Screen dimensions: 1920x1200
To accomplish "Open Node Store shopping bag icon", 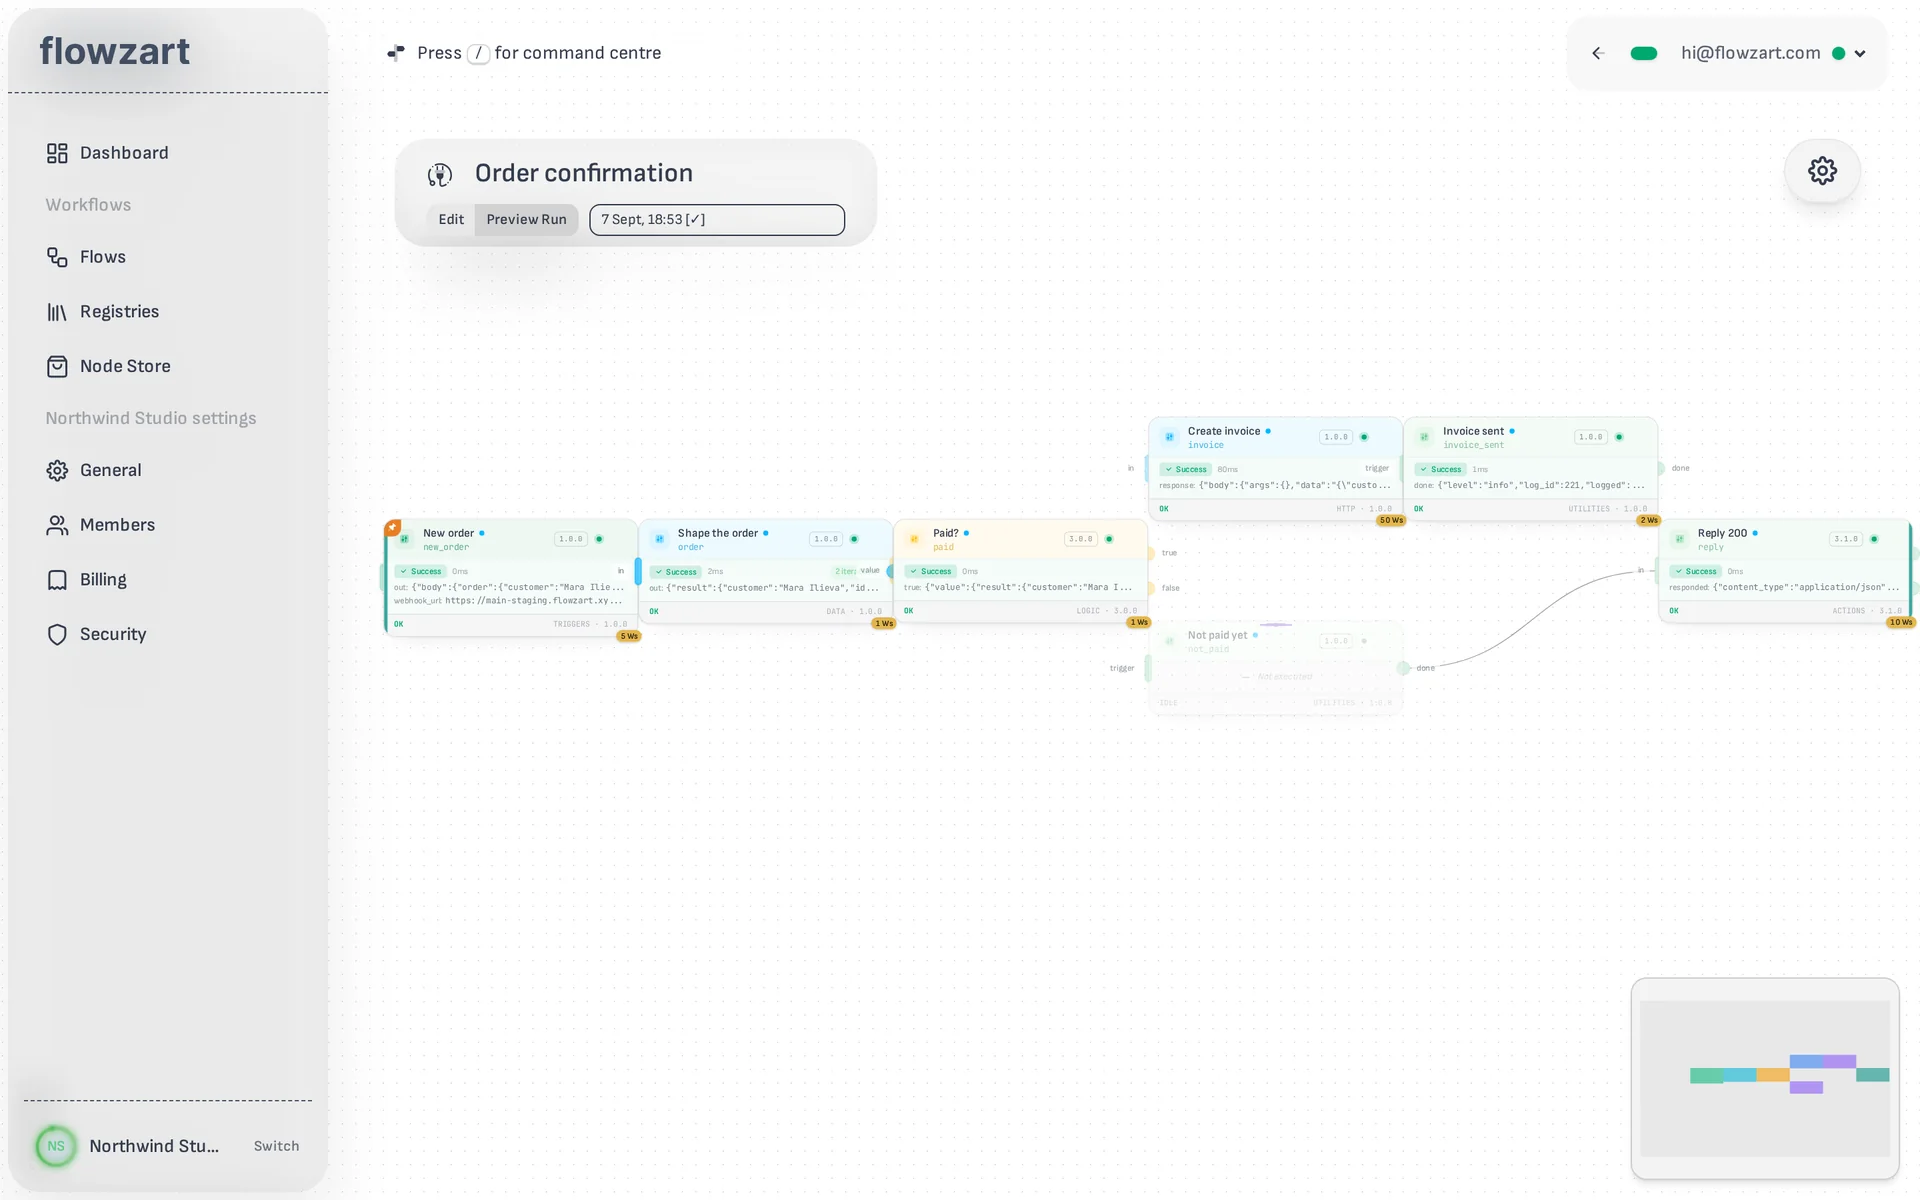I will tap(57, 366).
